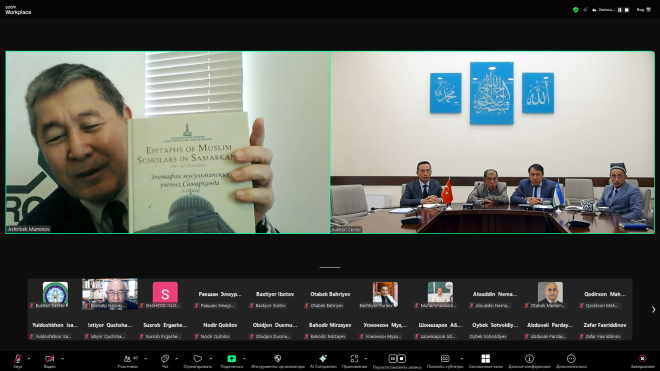Image resolution: width=660 pixels, height=371 pixels.
Task: Open the View menu at top right
Action: point(644,10)
